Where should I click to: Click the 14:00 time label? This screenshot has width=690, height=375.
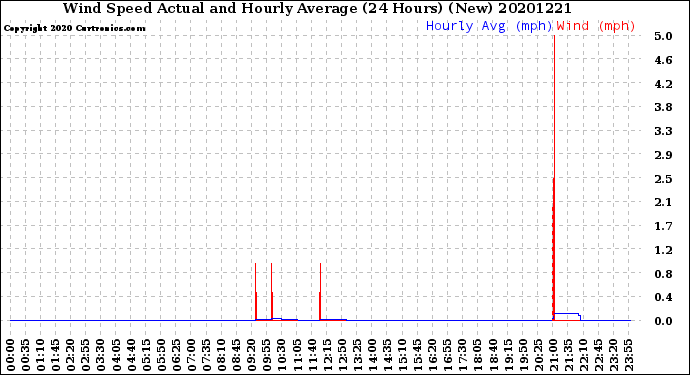(373, 355)
